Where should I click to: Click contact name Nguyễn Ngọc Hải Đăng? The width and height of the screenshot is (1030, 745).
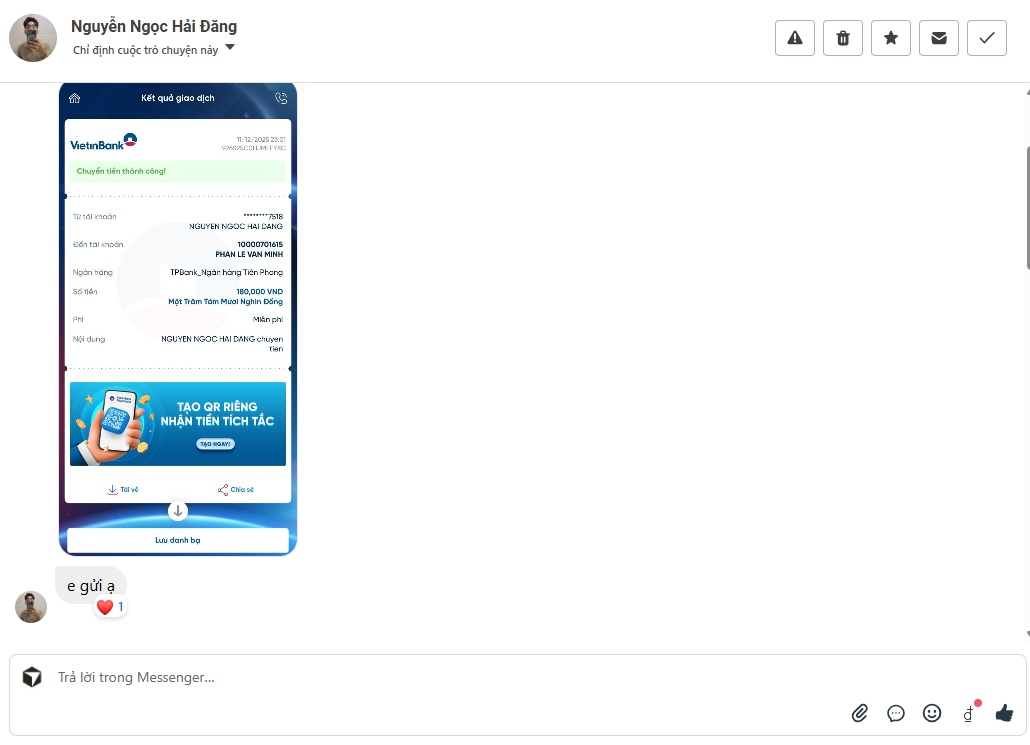coord(154,27)
